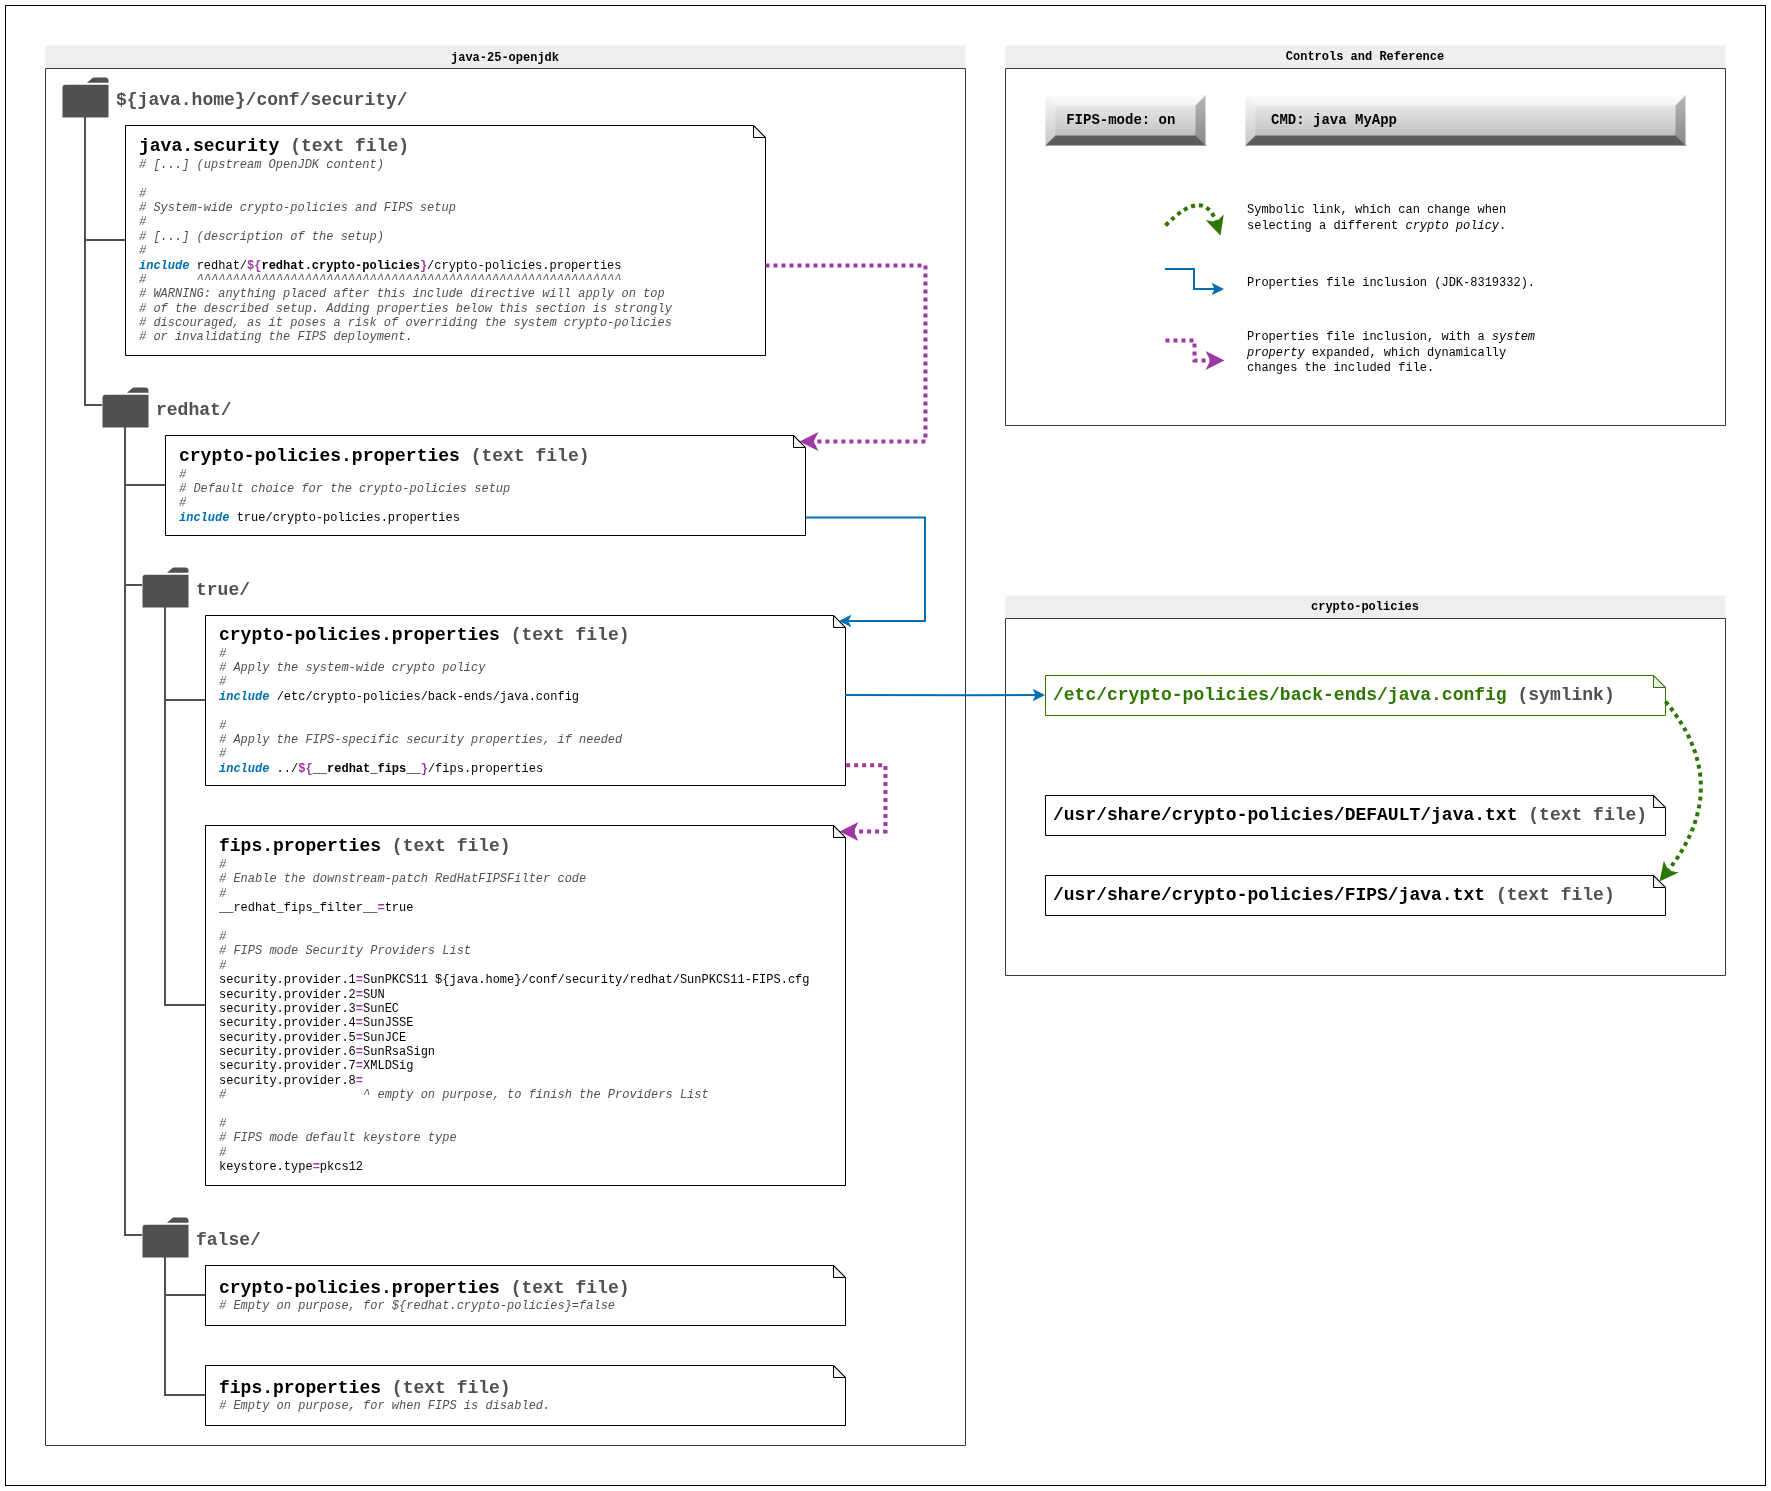This screenshot has width=1771, height=1491.
Task: Click the security.provider.1=SunPKCS11 line
Action: (x=514, y=980)
